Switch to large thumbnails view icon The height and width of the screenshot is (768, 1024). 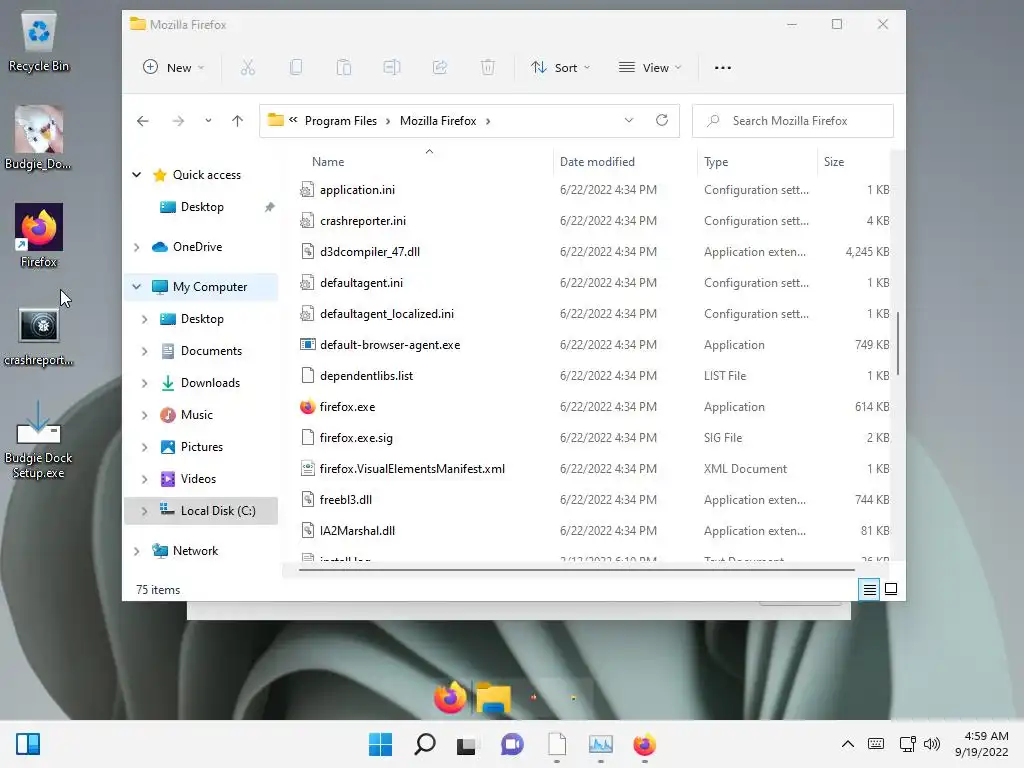click(891, 590)
